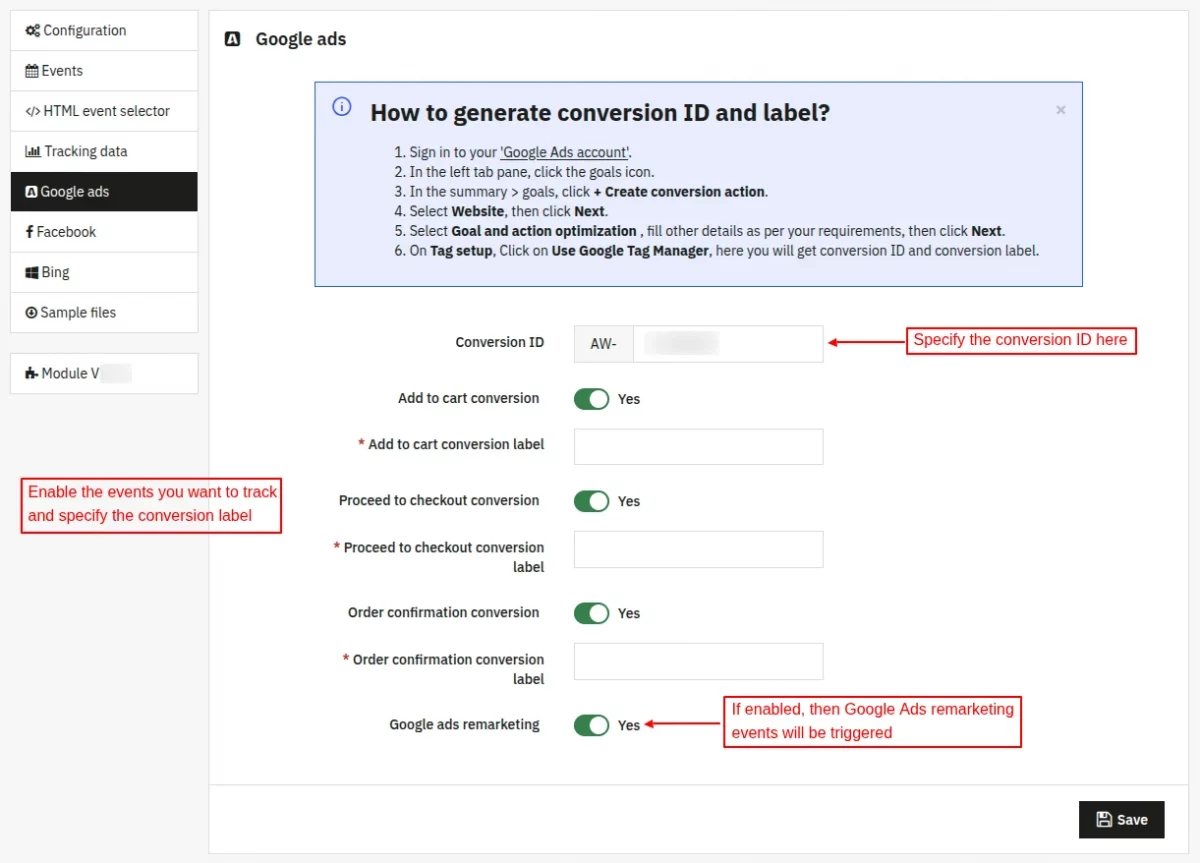Focus the Conversion ID input field
The width and height of the screenshot is (1200, 863).
[x=728, y=344]
